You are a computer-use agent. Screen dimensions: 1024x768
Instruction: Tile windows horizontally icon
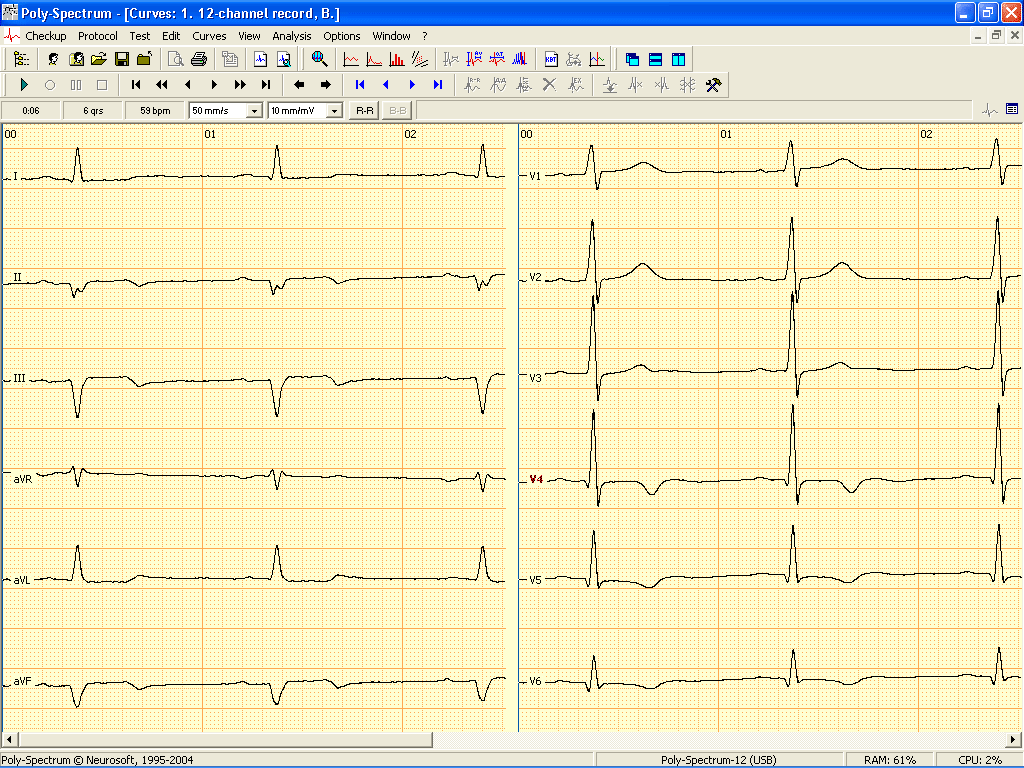(656, 59)
